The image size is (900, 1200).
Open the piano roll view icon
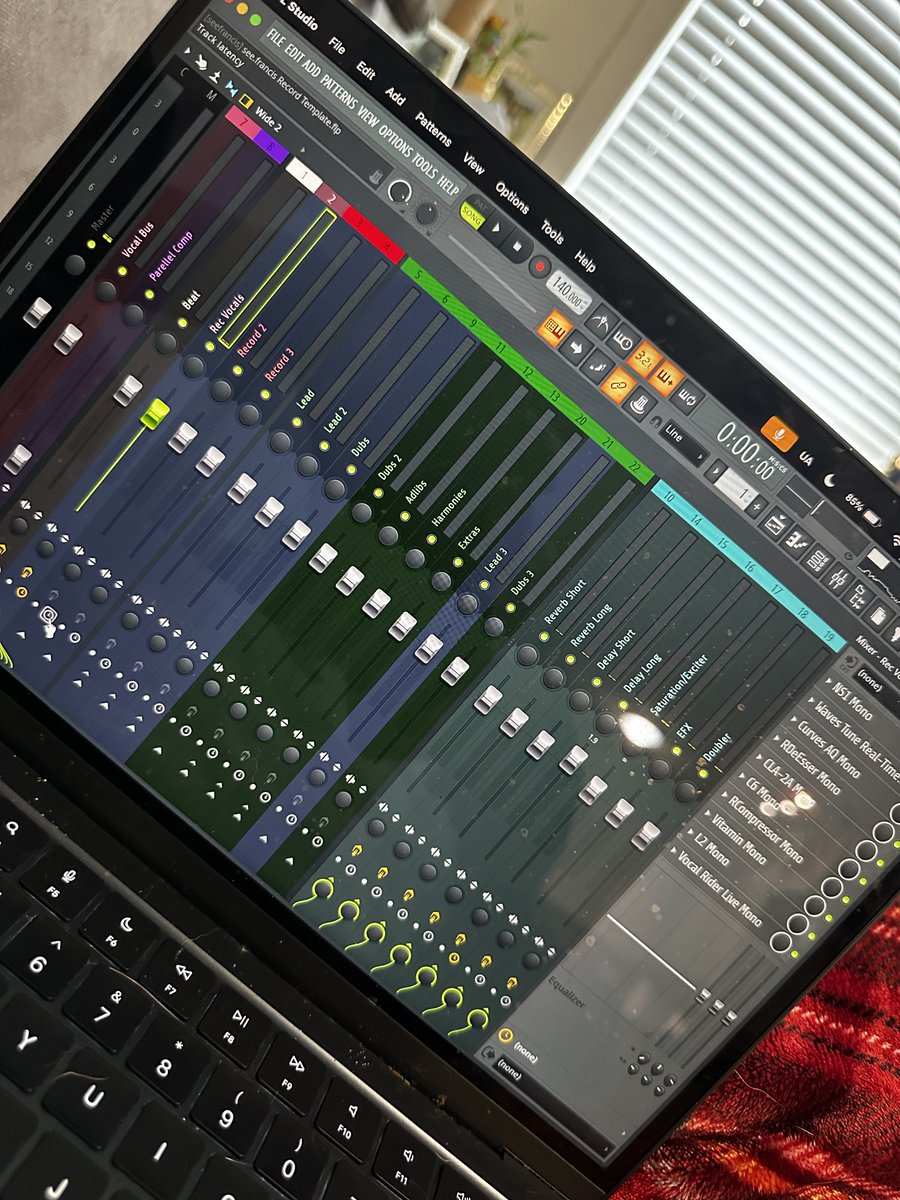[797, 541]
